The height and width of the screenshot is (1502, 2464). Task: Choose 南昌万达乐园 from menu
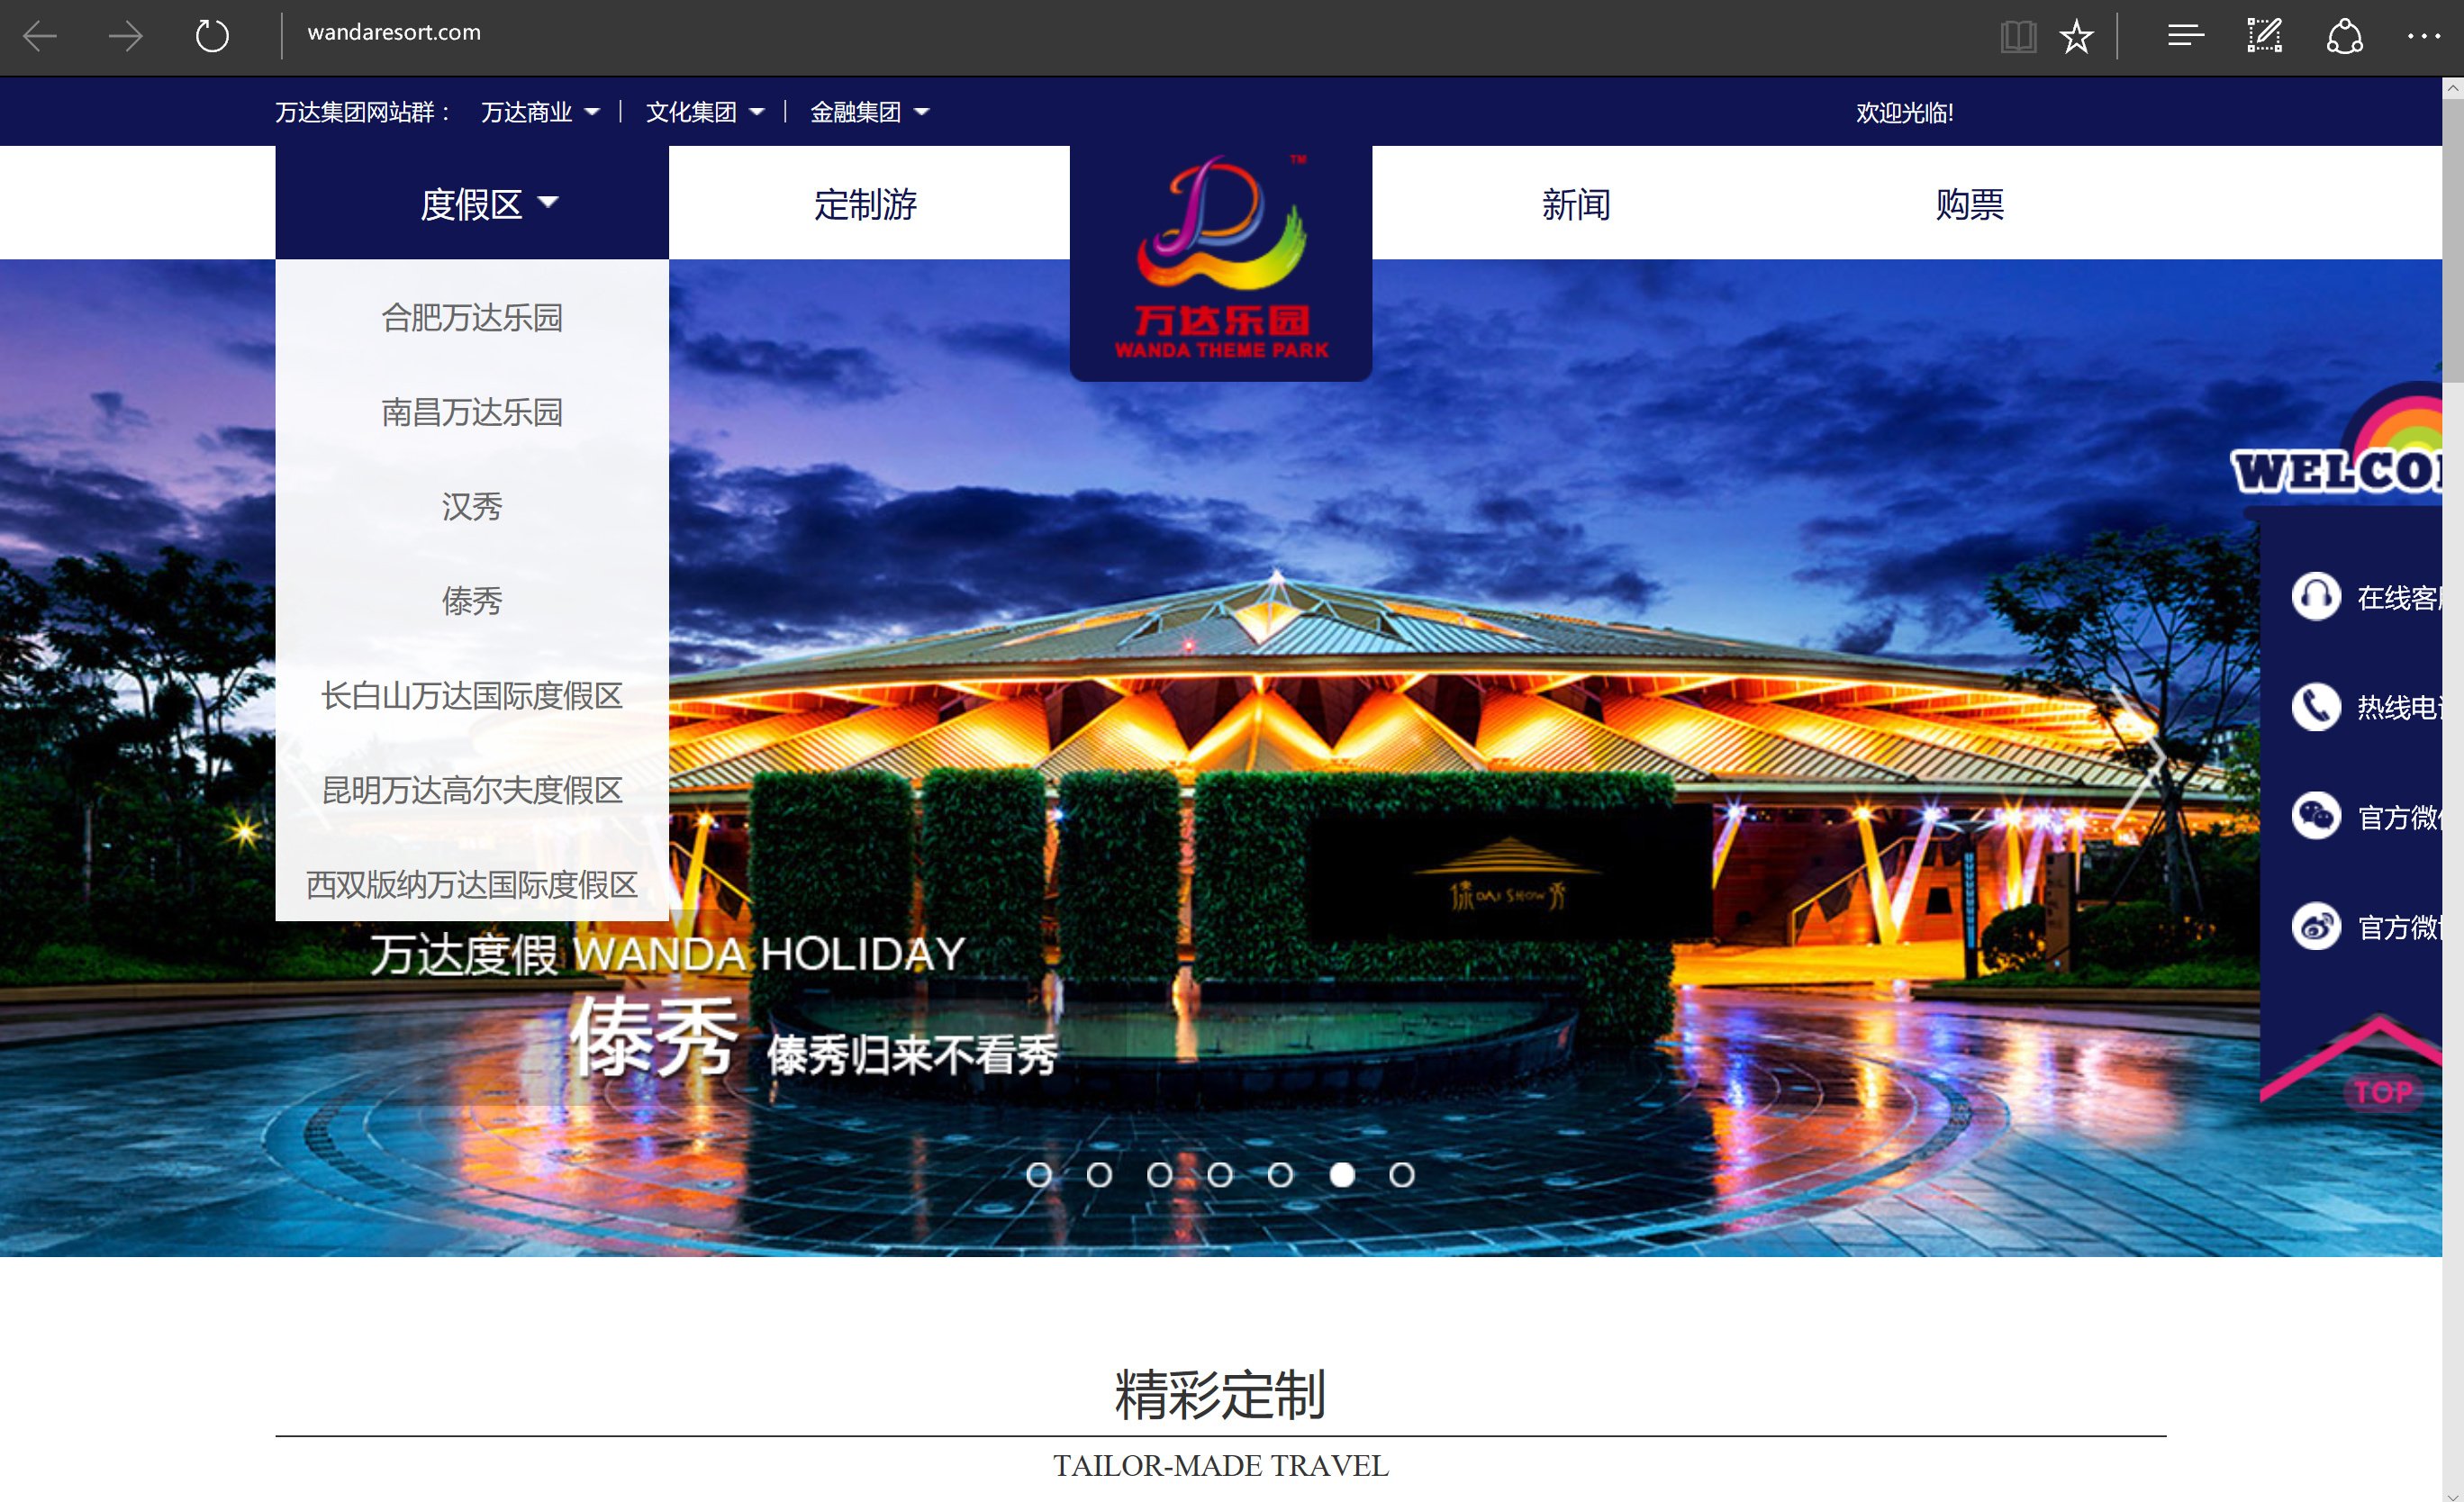coord(472,412)
